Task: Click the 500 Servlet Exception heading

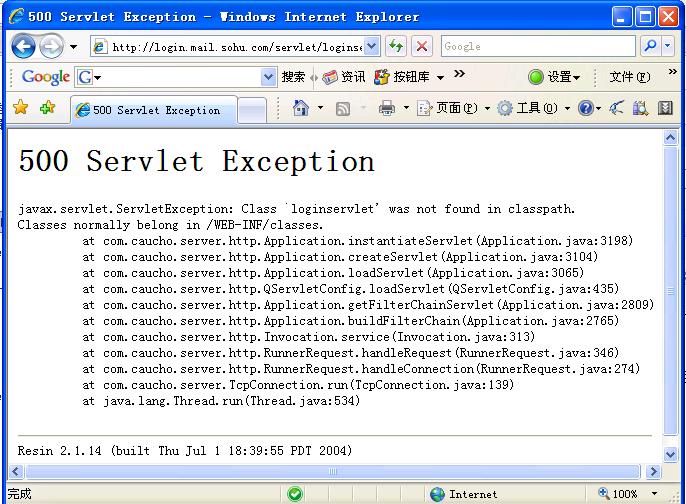Action: 196,161
